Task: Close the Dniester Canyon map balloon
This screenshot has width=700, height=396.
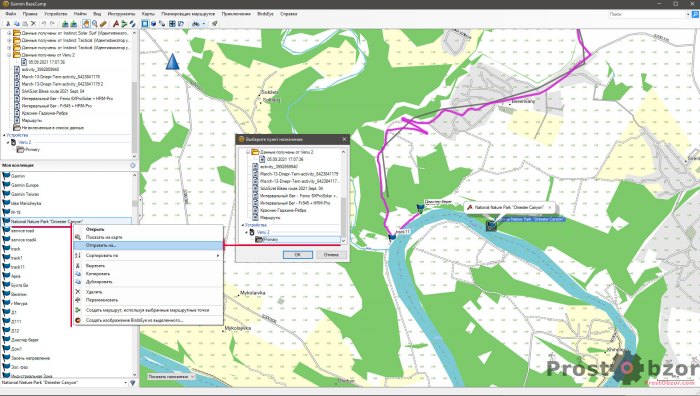Action: pyautogui.click(x=550, y=207)
